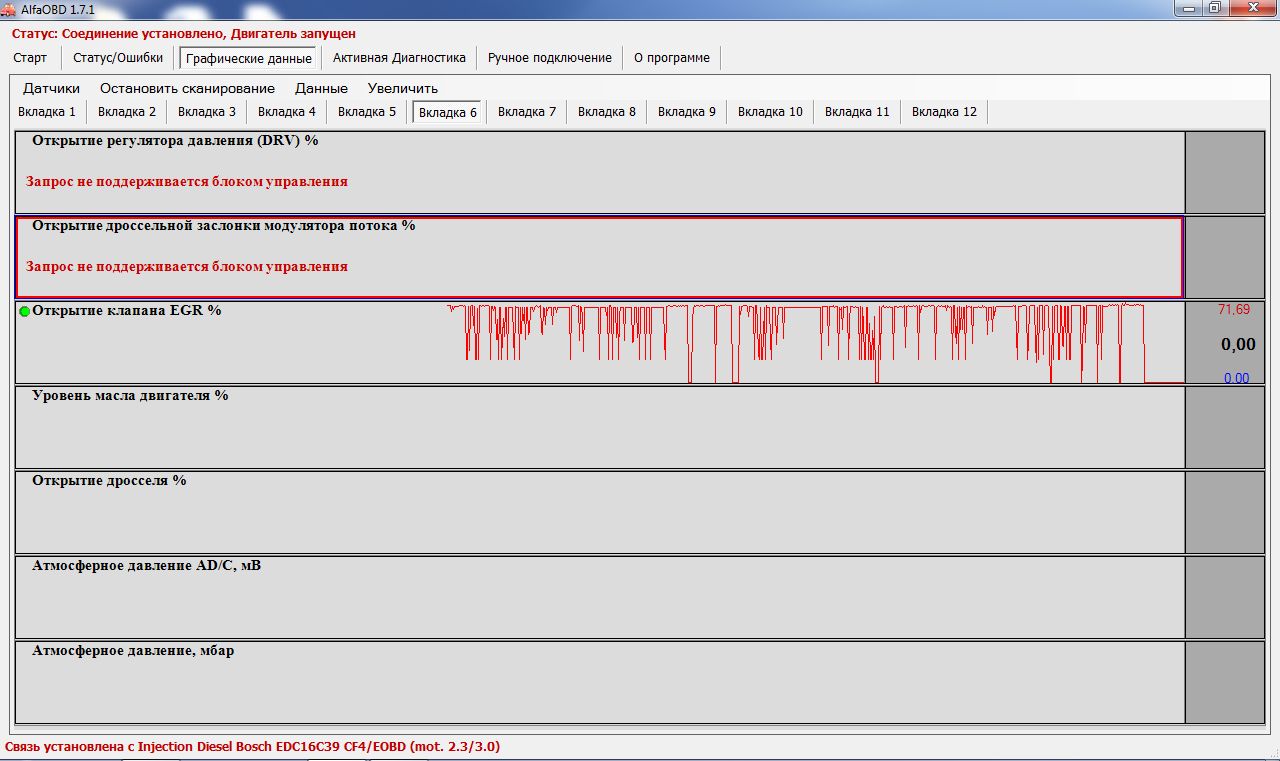Switch to Вкладка 8
The height and width of the screenshot is (761, 1280).
point(607,112)
